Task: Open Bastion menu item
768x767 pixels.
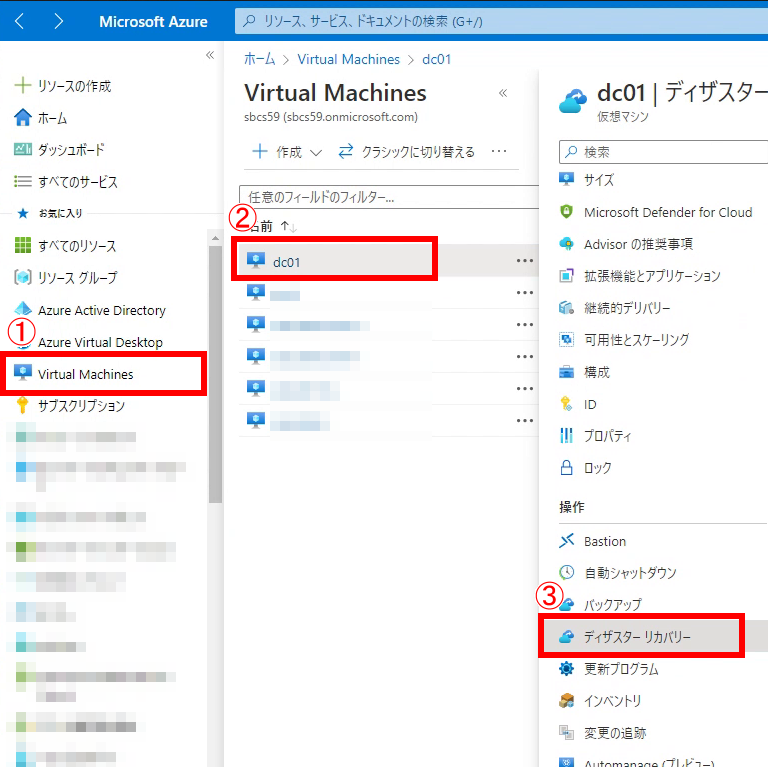Action: pyautogui.click(x=592, y=541)
